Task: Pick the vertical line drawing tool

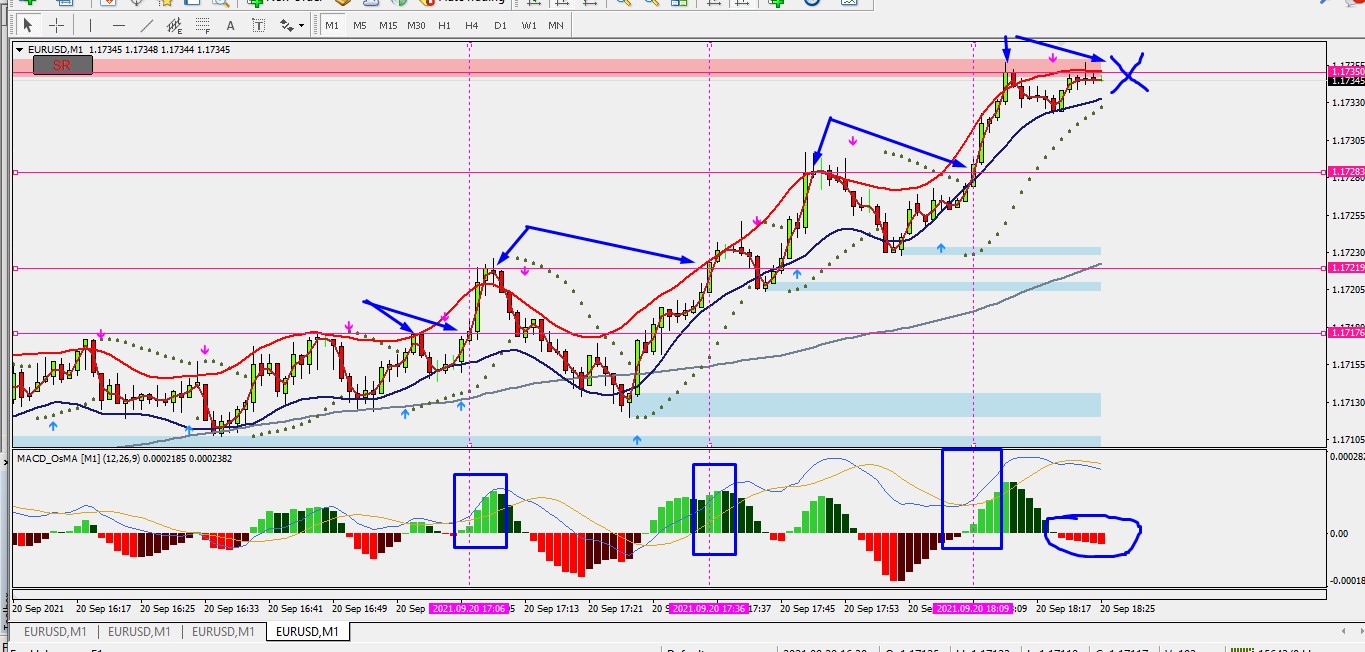Action: tap(90, 25)
